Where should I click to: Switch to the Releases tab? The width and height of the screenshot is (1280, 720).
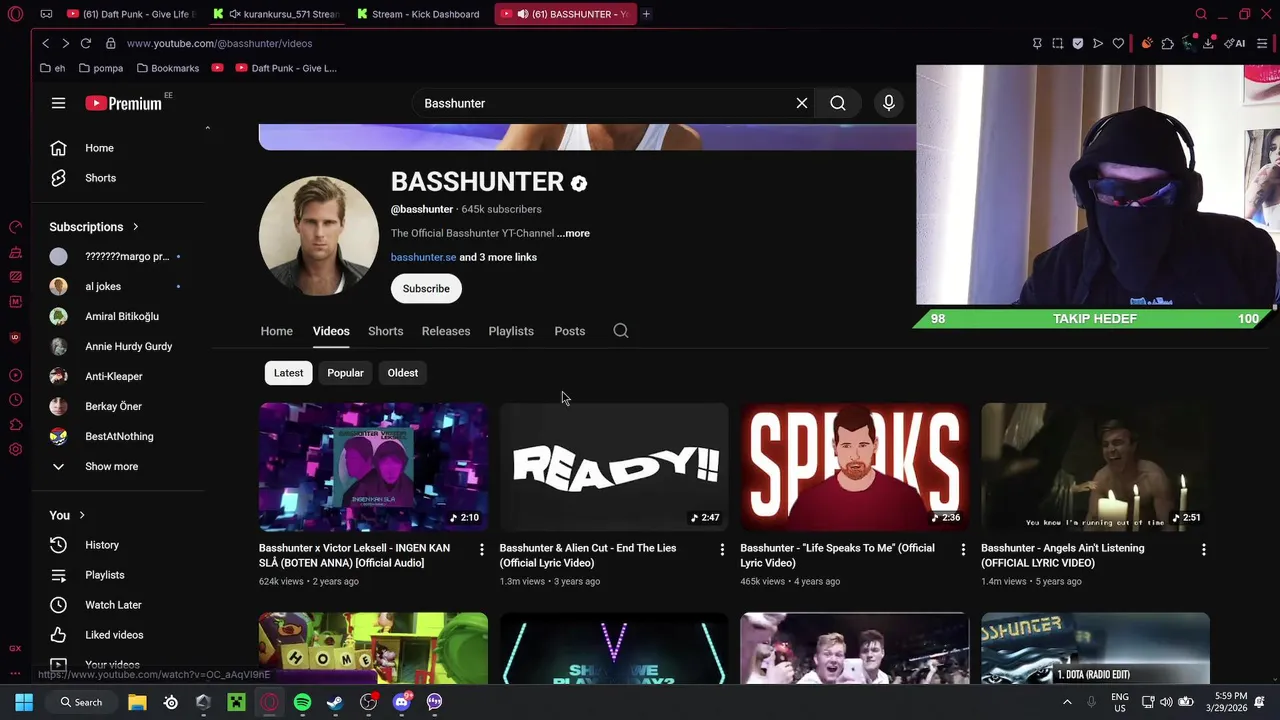click(446, 331)
